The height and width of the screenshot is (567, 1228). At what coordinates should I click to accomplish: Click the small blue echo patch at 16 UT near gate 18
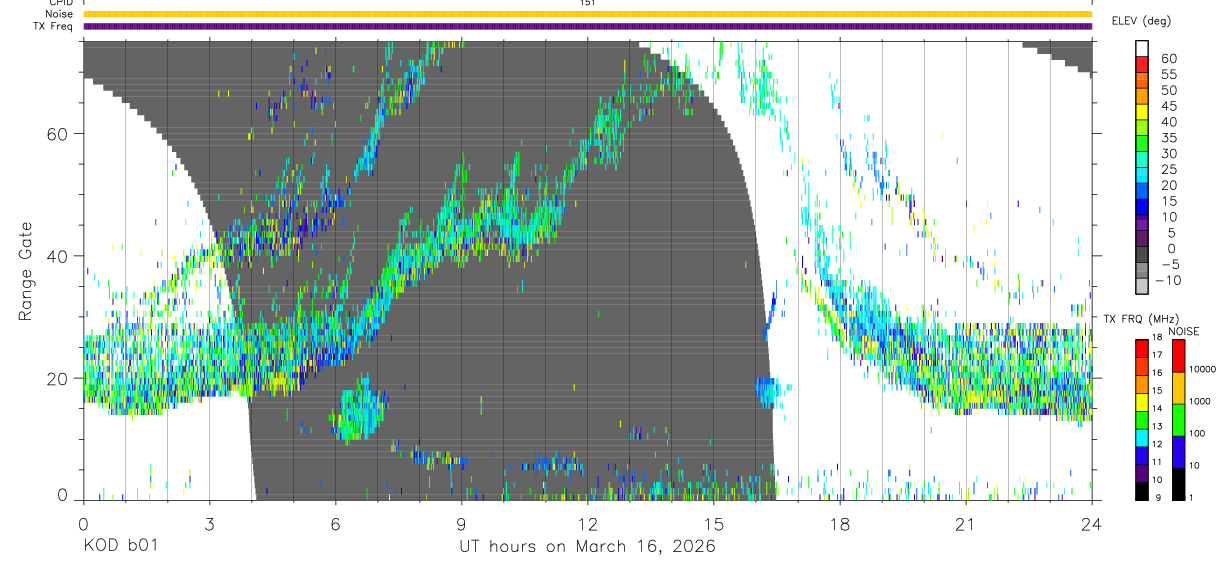pos(771,391)
